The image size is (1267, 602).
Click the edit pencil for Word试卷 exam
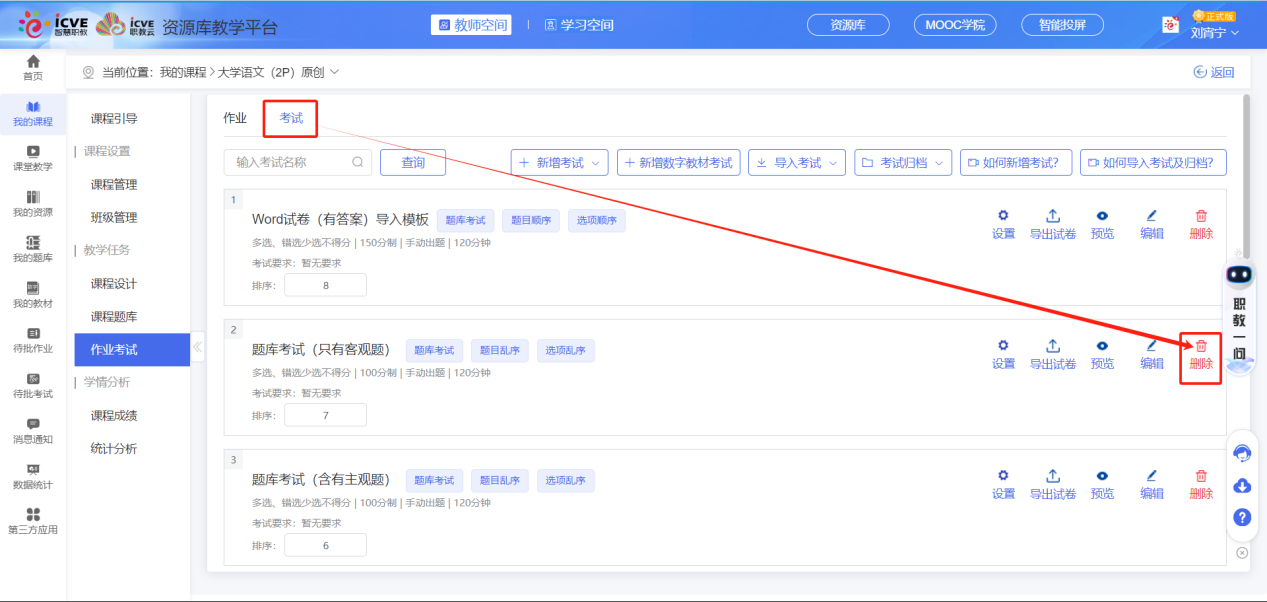(1151, 216)
